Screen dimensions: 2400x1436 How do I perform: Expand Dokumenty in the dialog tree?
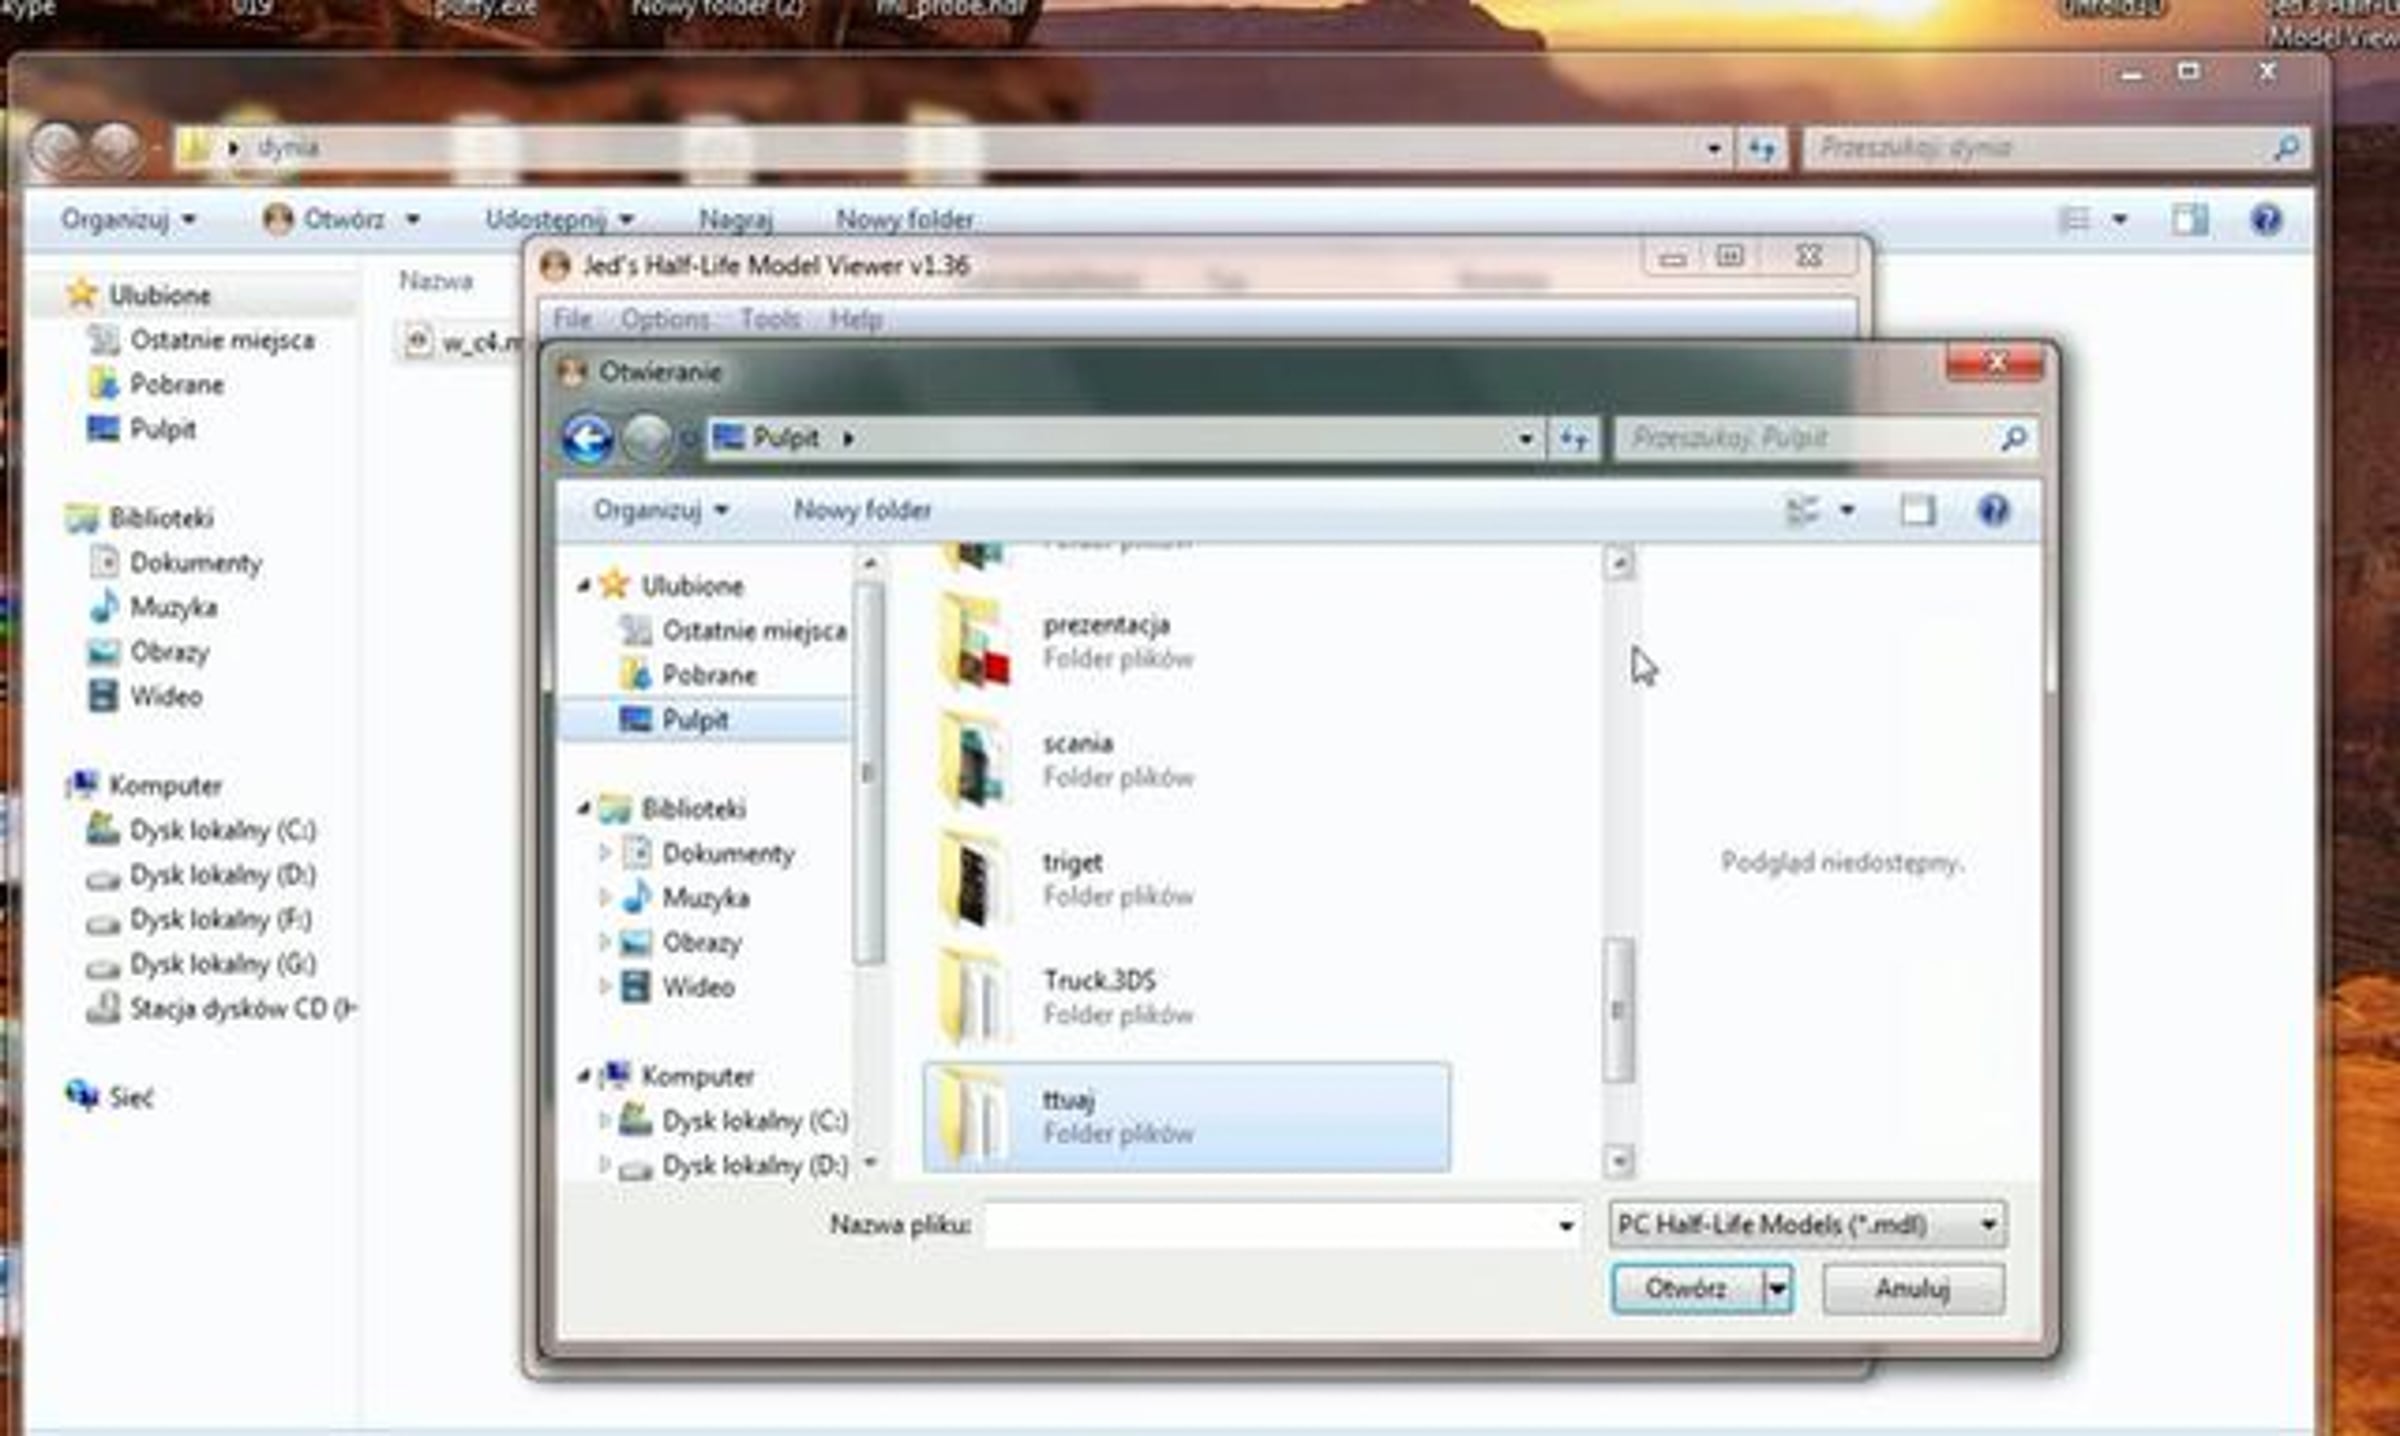[604, 853]
